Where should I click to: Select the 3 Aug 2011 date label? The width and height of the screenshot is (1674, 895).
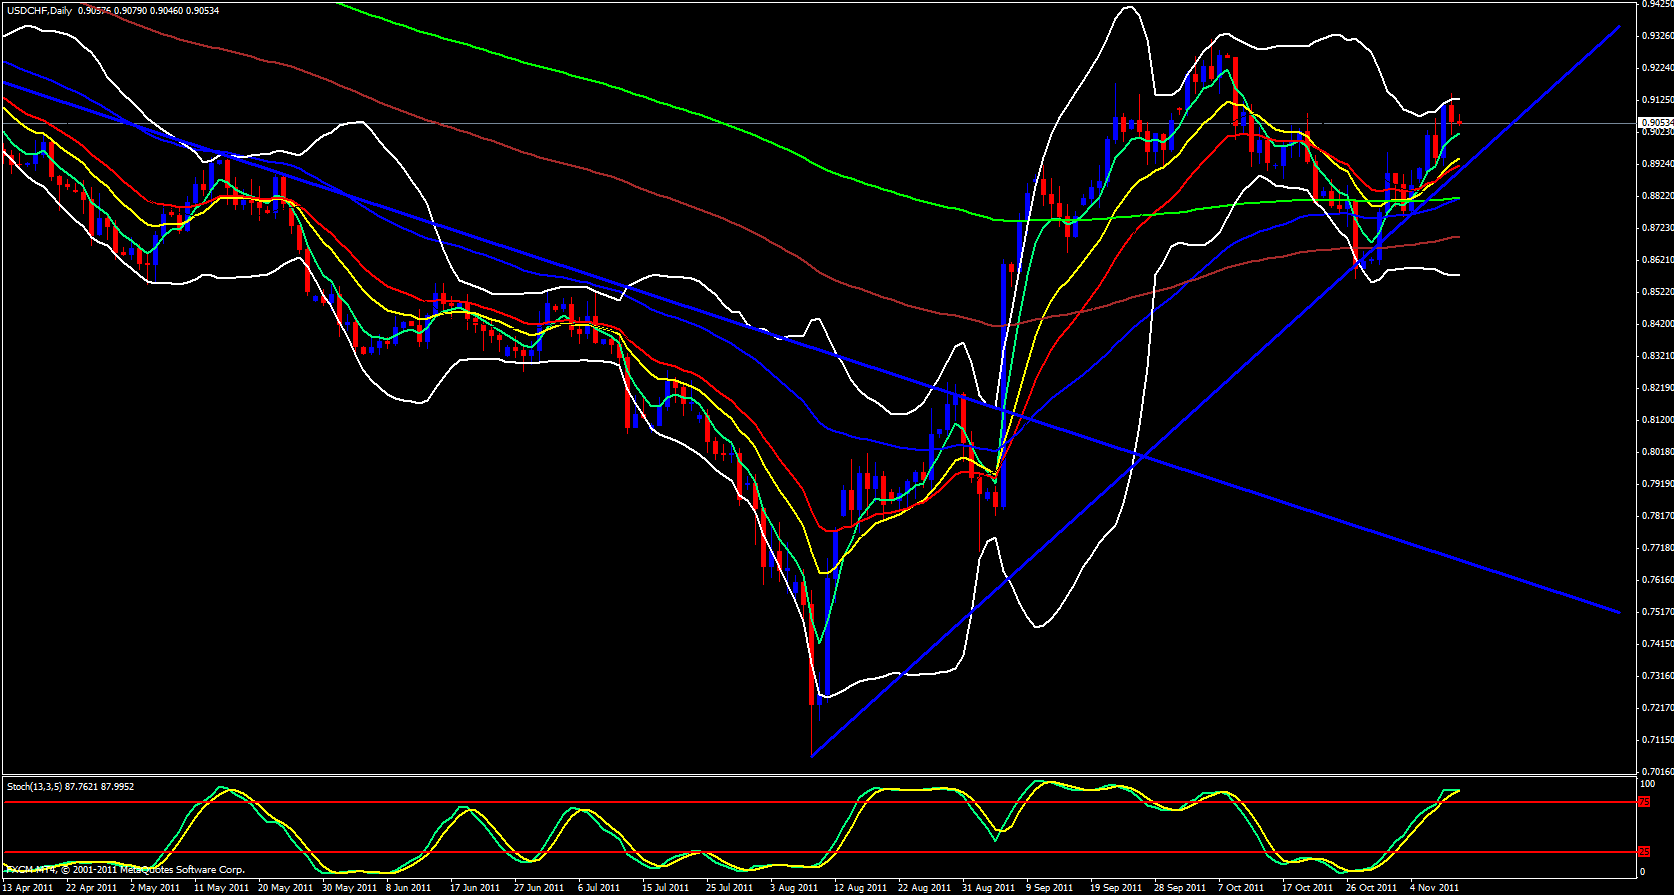click(x=794, y=887)
